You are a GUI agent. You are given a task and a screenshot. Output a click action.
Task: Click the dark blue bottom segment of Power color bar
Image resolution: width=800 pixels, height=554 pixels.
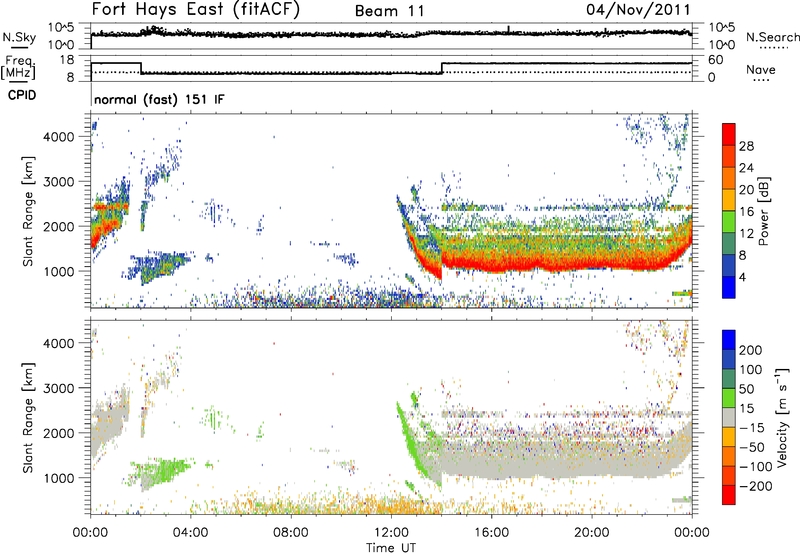729,287
